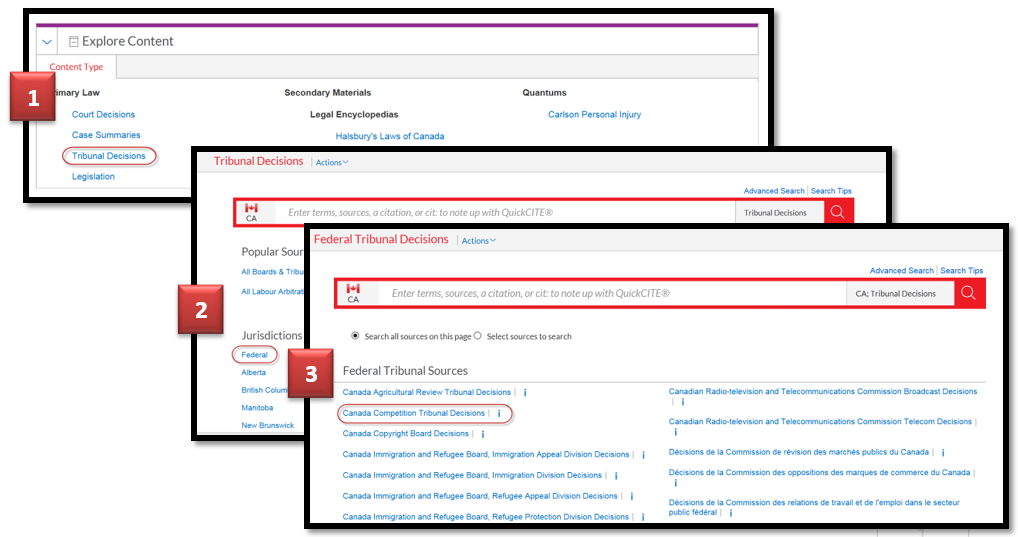Click Canada flag jurisdiction icon in Tribunal Decisions search
Image resolution: width=1018 pixels, height=537 pixels.
pos(251,212)
